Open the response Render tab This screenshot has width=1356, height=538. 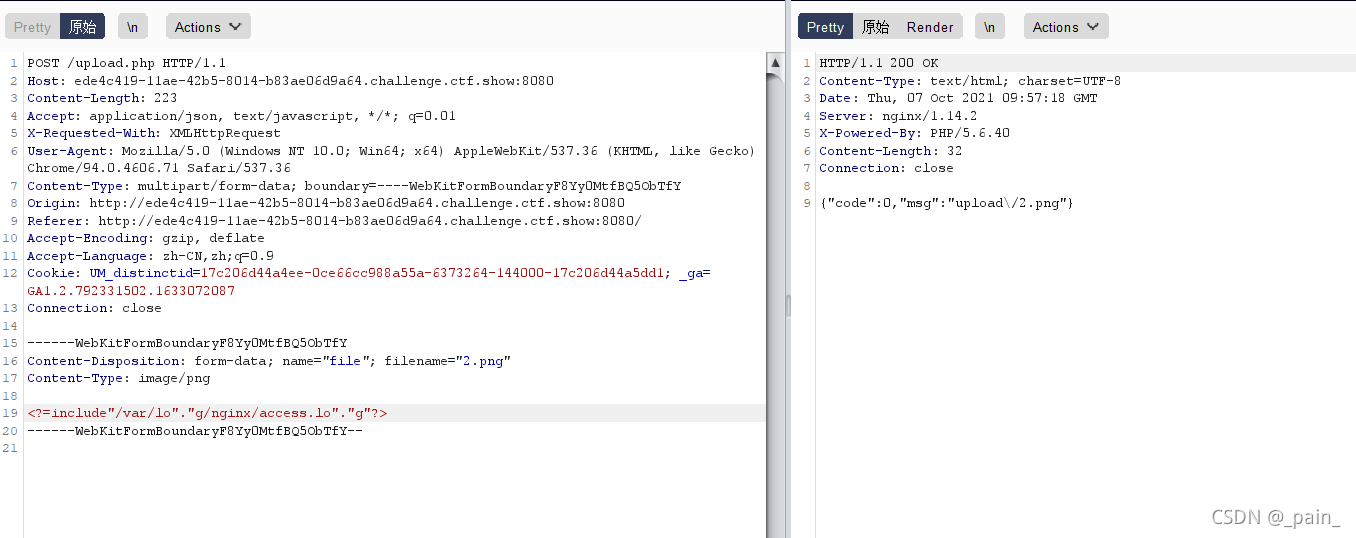pyautogui.click(x=930, y=27)
